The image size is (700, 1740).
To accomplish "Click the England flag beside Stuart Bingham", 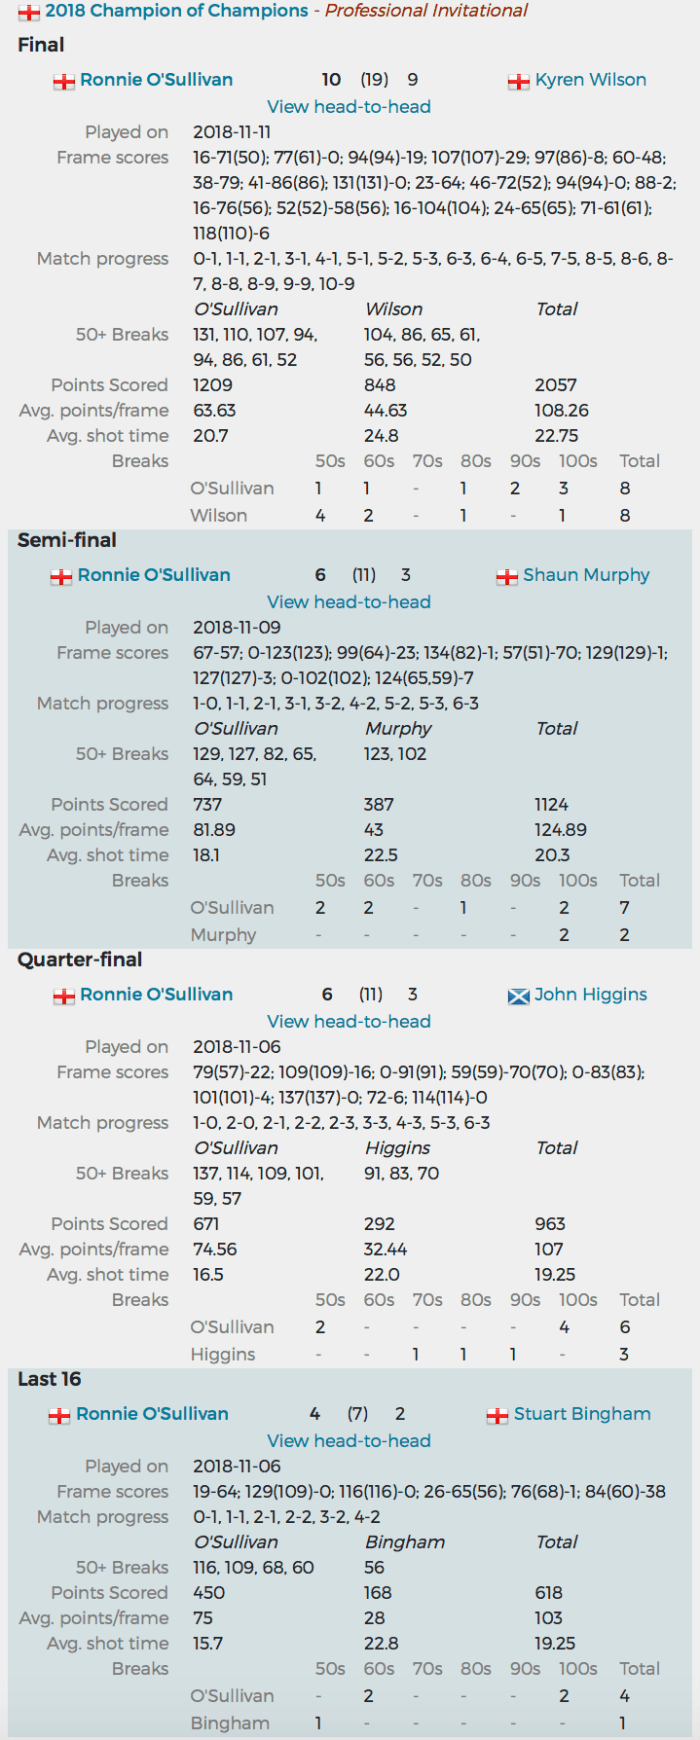I will pos(497,1415).
